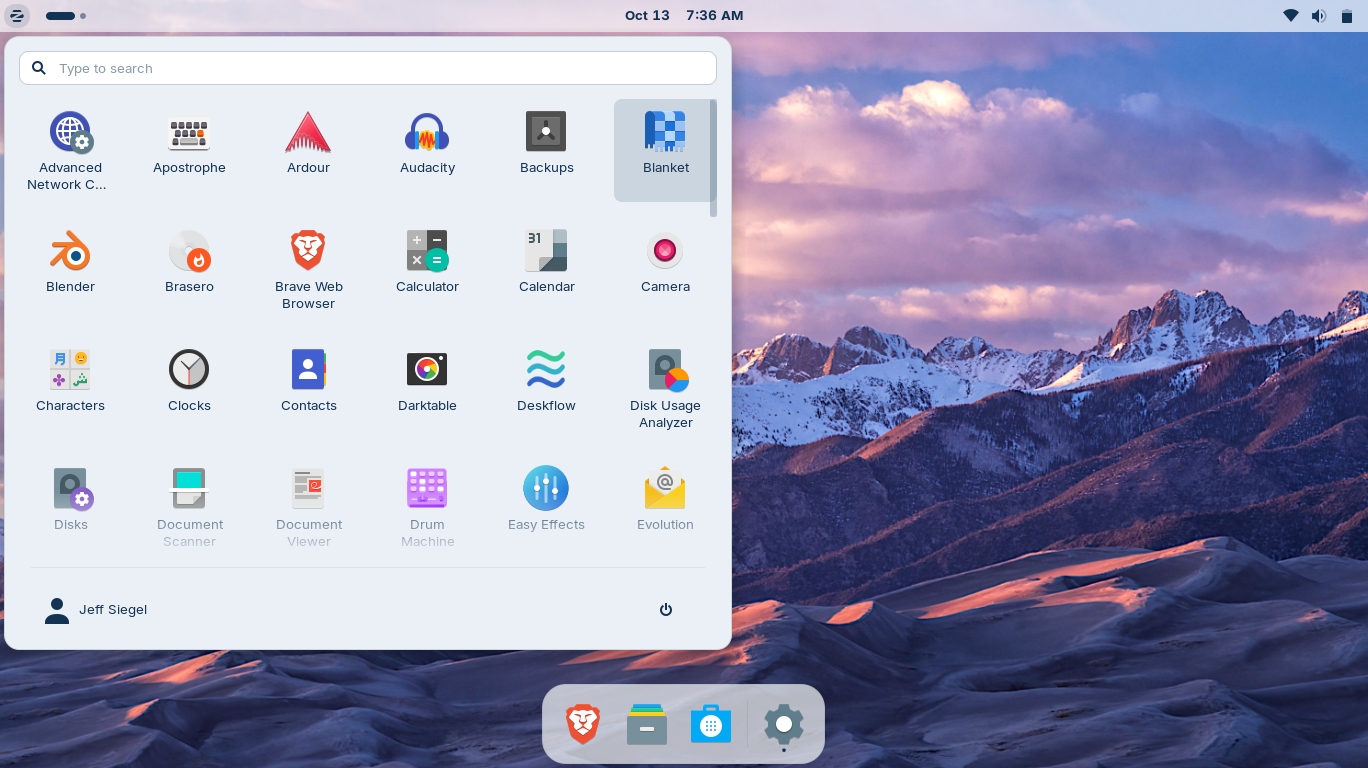Launch Brave from the dock

(583, 724)
